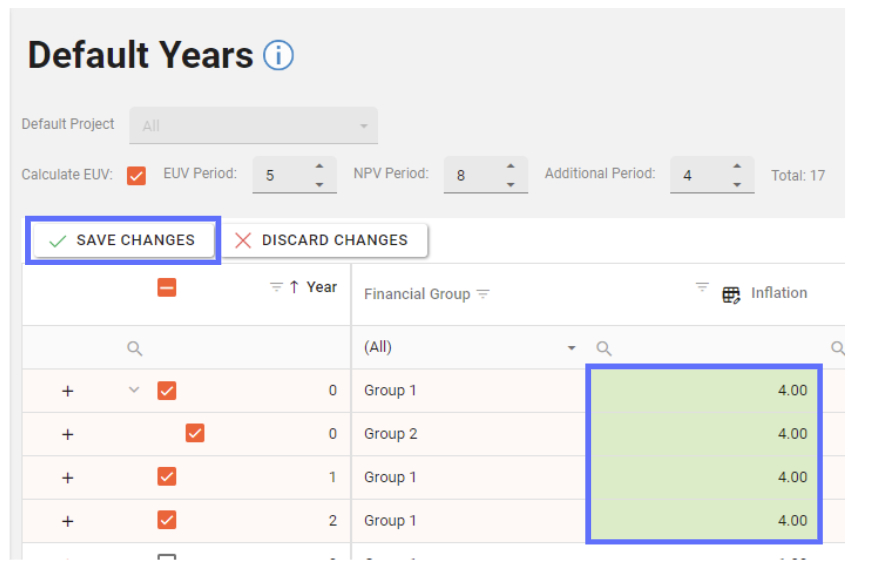Click the Save Changes button
Screen dimensions: 869x582
click(122, 241)
